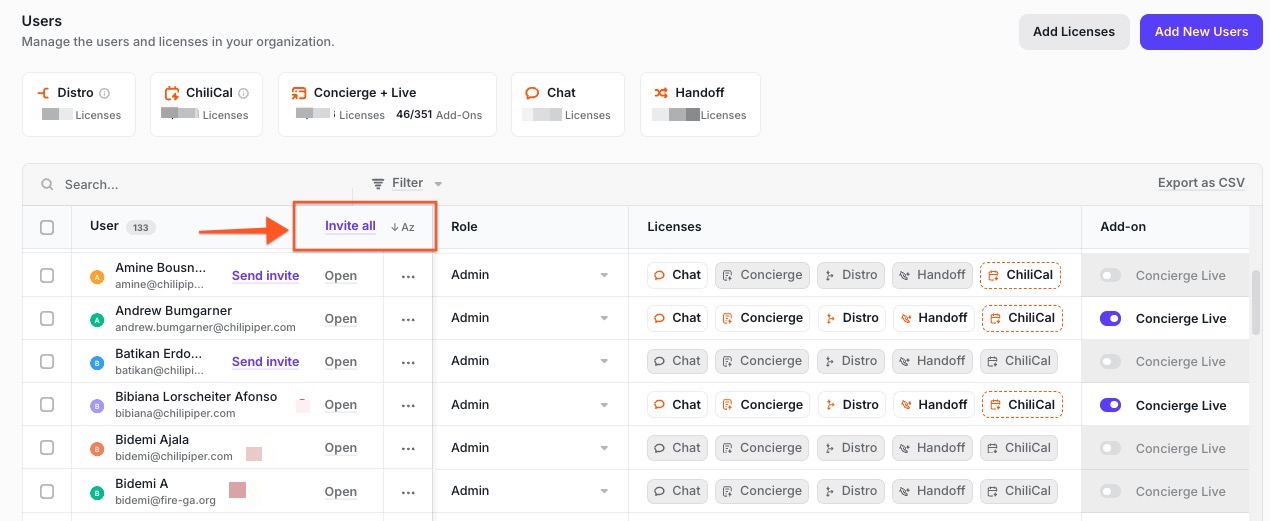
Task: Select the ChiliCal license card
Action: click(206, 104)
